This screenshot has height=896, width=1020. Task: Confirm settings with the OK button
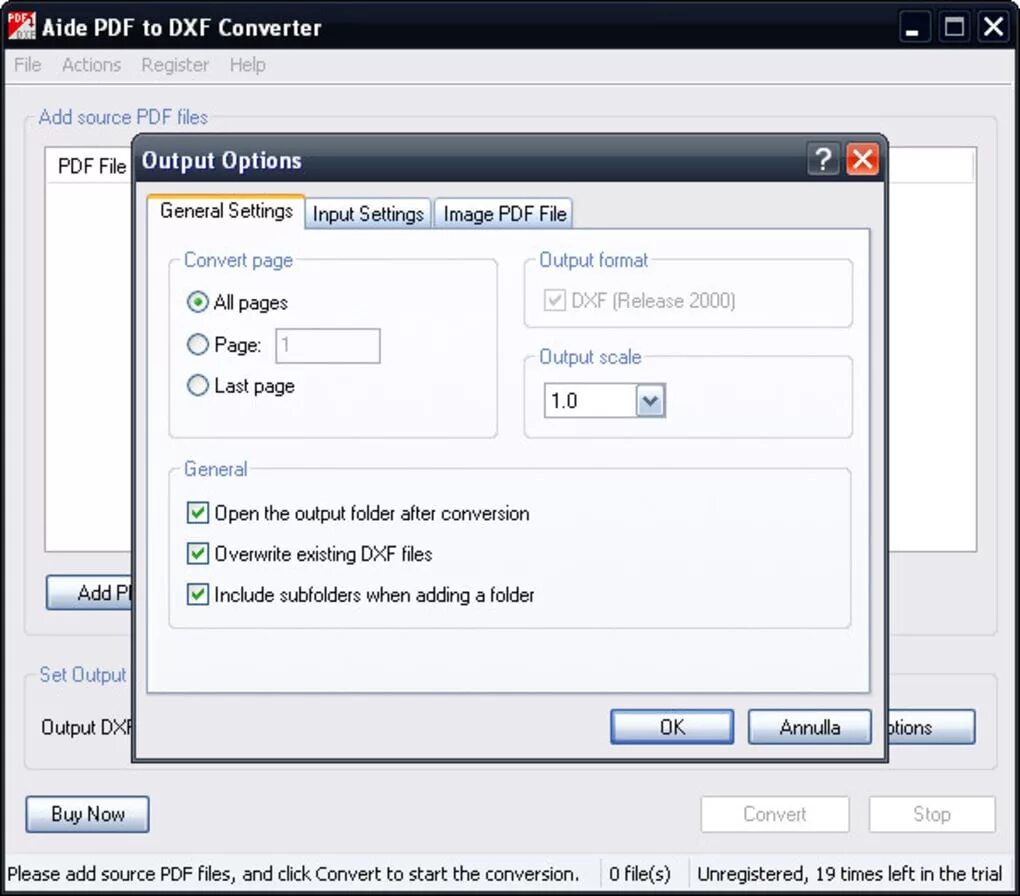click(671, 727)
